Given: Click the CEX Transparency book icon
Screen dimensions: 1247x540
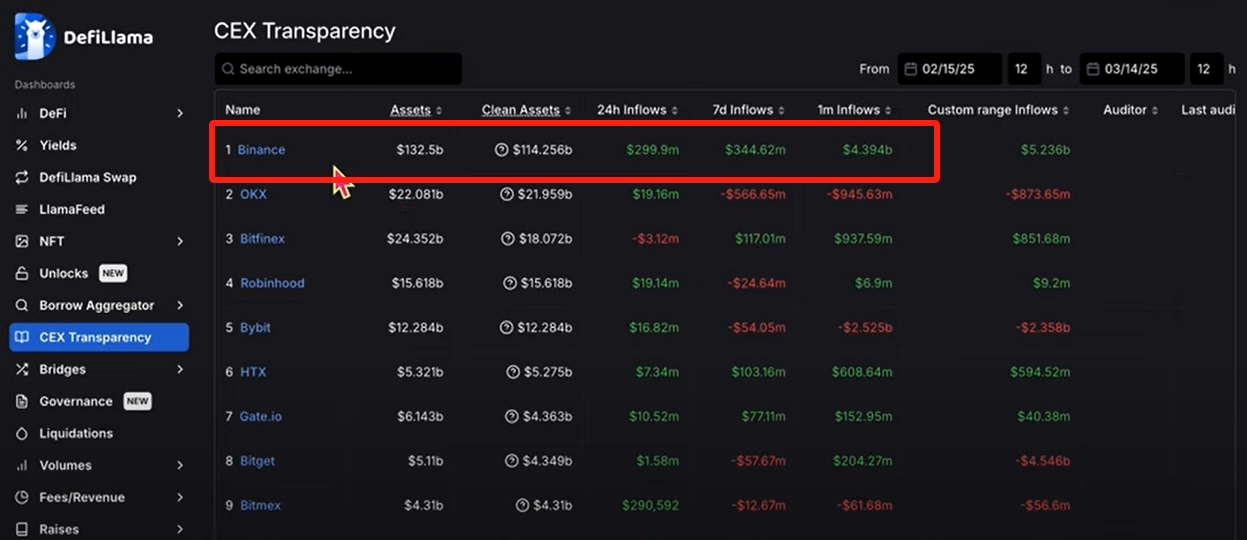Looking at the screenshot, I should (x=22, y=337).
